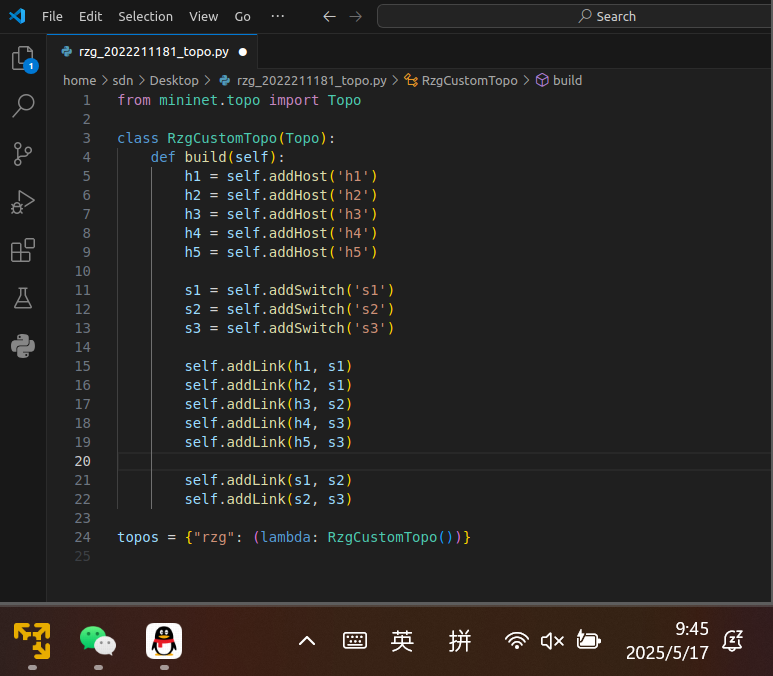Open the Testing flask view
This screenshot has width=773, height=676.
[x=22, y=298]
